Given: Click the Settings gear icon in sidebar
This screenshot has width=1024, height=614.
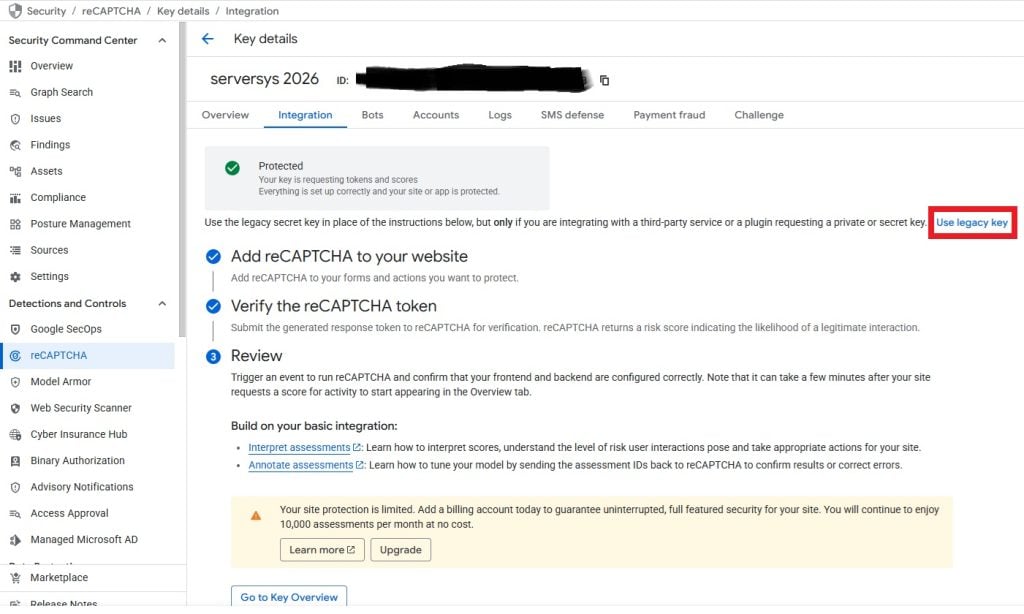Looking at the screenshot, I should 15,277.
